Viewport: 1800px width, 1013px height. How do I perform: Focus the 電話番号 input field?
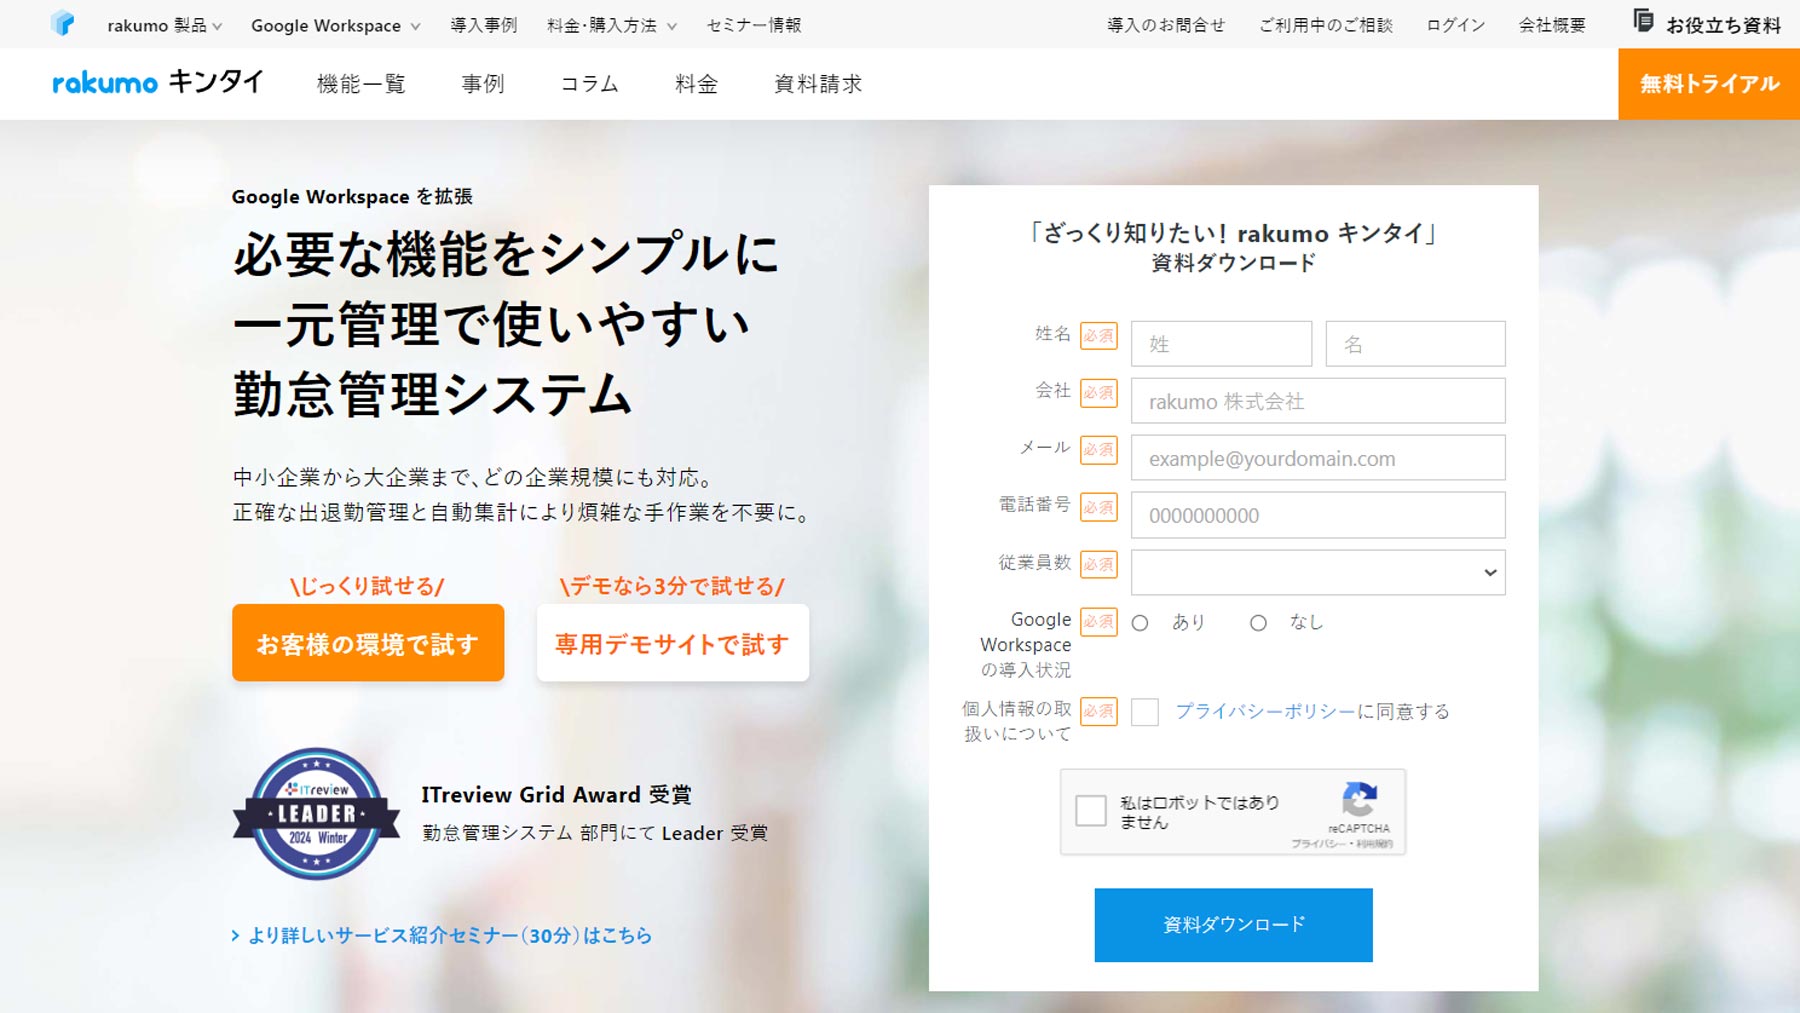(1318, 515)
